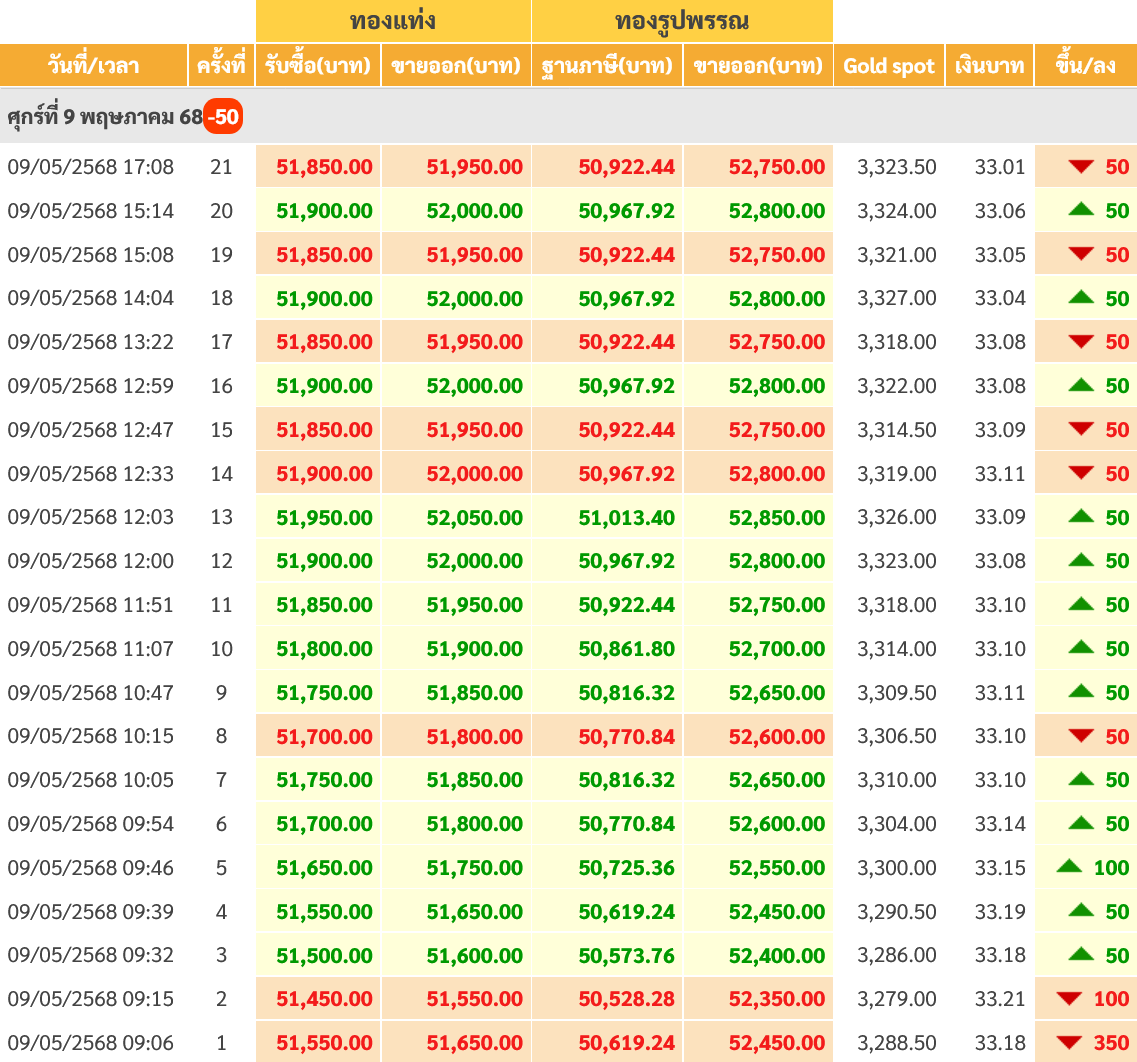The width and height of the screenshot is (1137, 1062).
Task: Click sell price 52,050.00 in row 13
Action: click(474, 518)
